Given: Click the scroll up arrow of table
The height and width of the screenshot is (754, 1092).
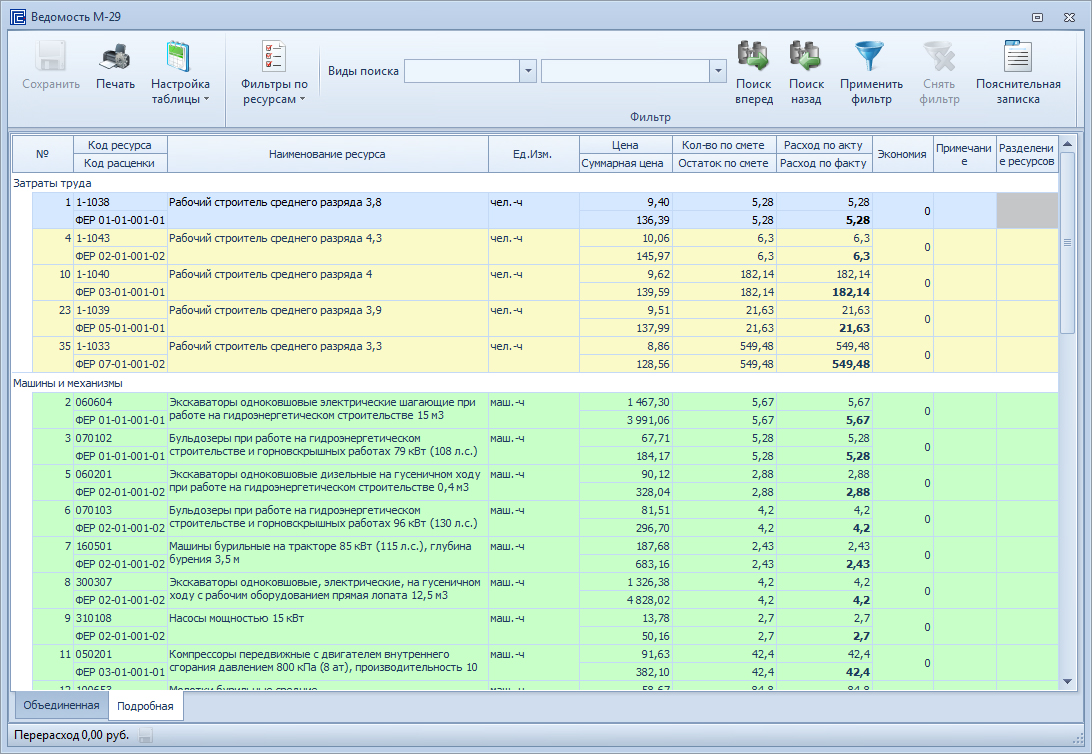Looking at the screenshot, I should 1067,144.
